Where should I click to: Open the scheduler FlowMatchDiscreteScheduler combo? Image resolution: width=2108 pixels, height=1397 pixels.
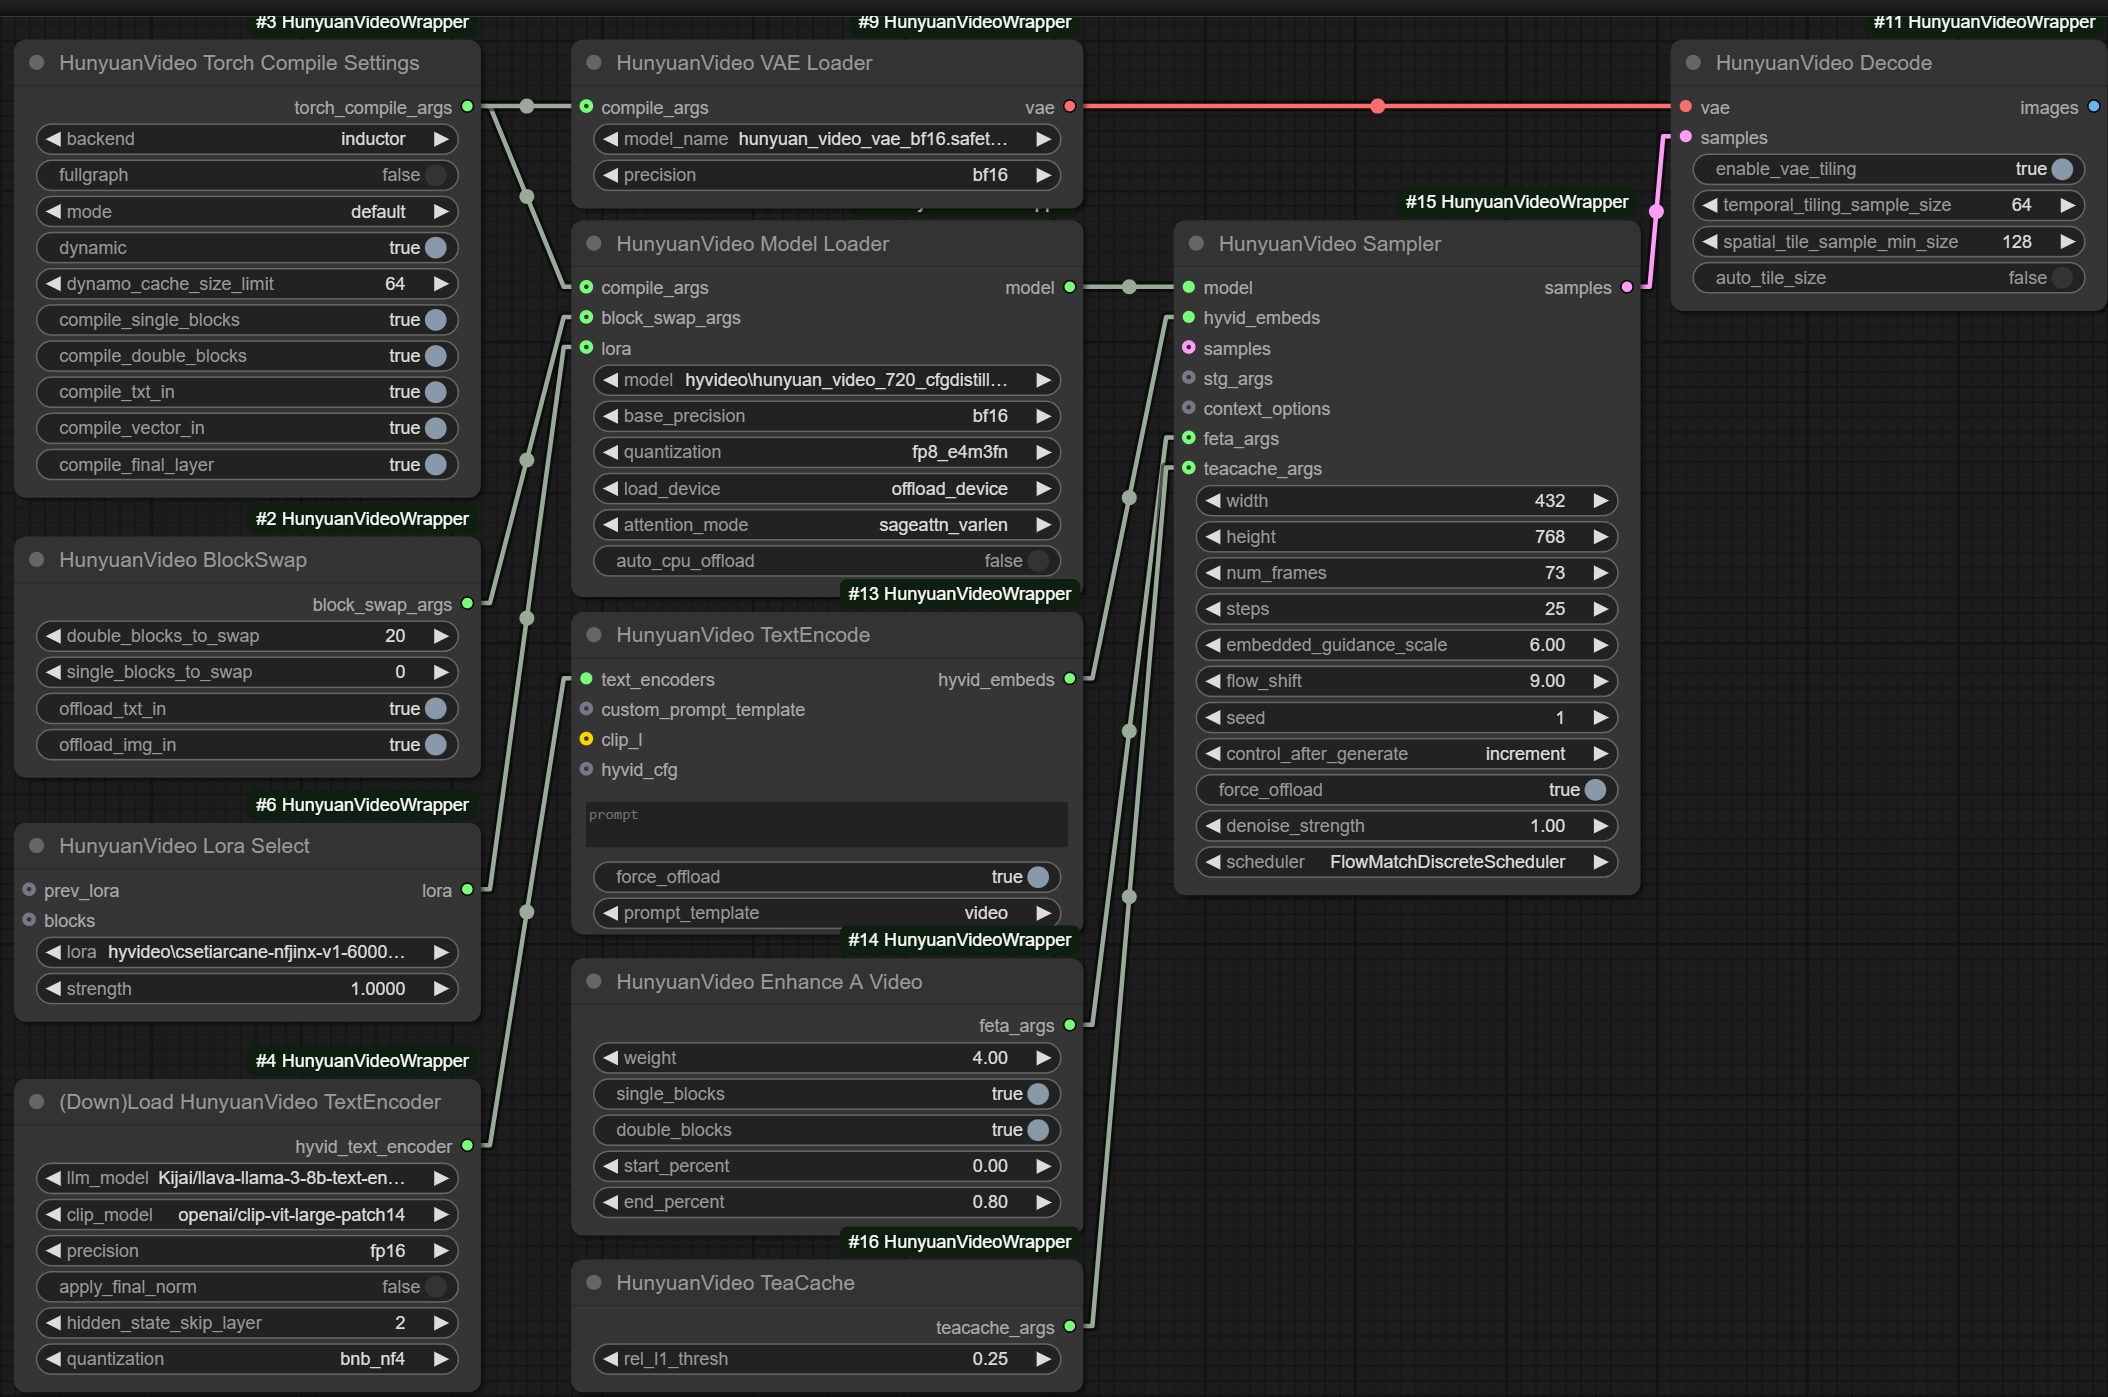(1406, 861)
